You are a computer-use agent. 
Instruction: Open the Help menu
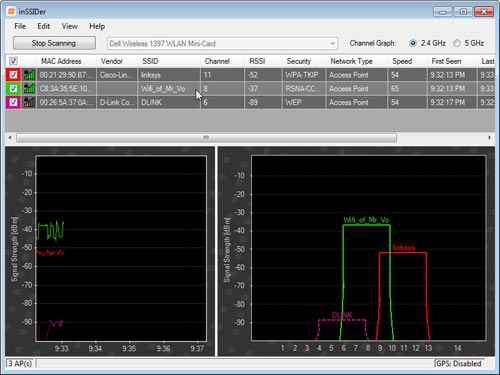[97, 26]
